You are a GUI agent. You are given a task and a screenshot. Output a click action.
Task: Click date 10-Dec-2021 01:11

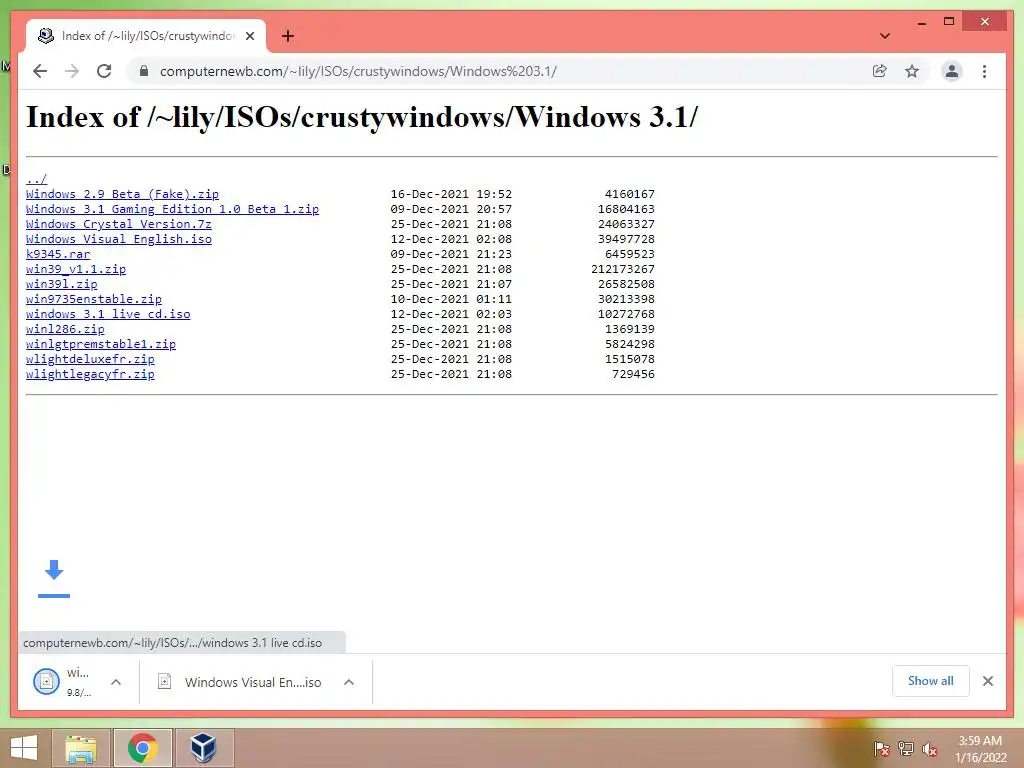click(451, 299)
